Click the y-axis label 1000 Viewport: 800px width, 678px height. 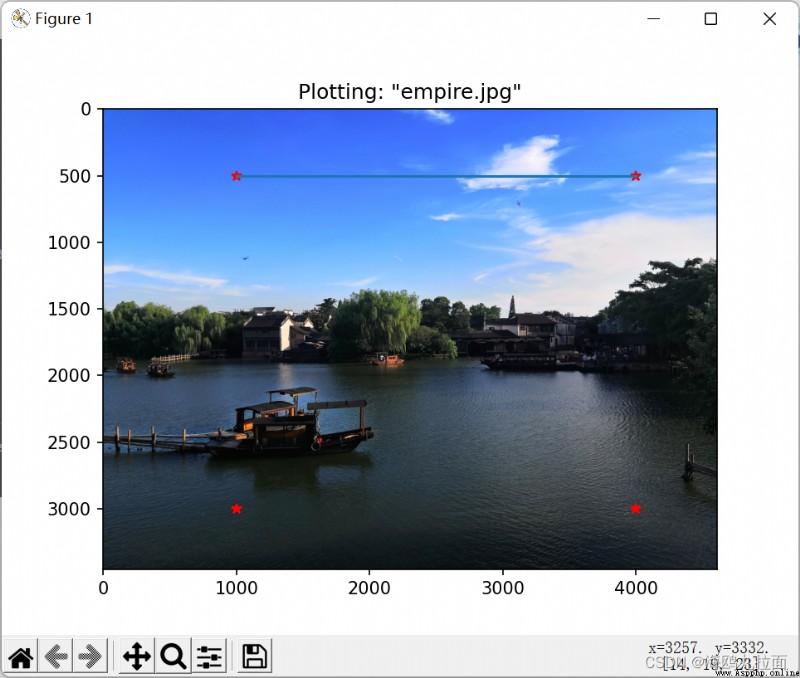69,242
